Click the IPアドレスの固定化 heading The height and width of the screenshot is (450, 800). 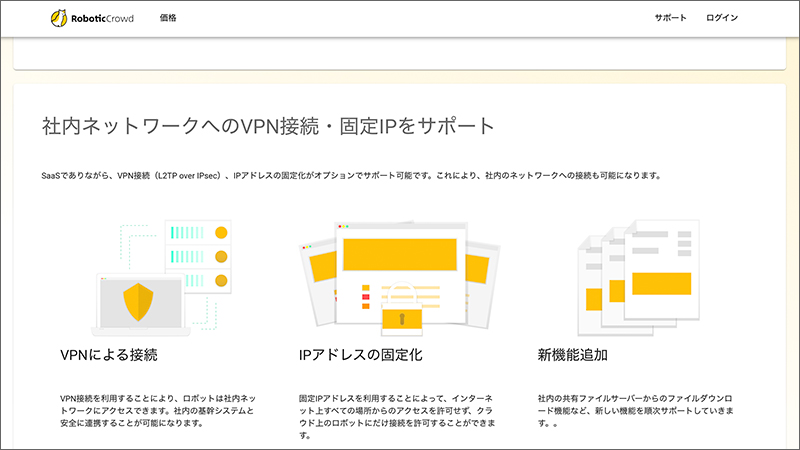pyautogui.click(x=360, y=355)
